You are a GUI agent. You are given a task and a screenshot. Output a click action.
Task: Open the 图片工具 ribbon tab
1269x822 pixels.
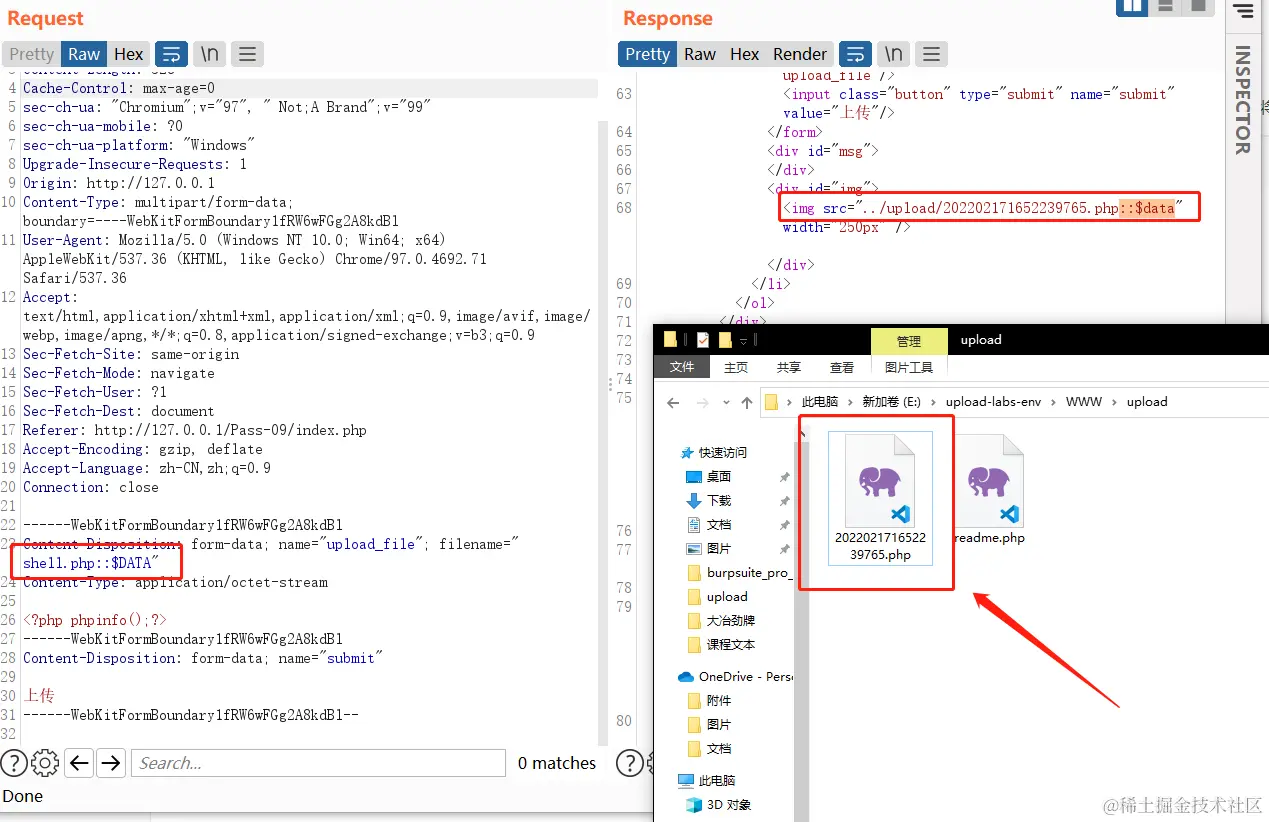[909, 367]
